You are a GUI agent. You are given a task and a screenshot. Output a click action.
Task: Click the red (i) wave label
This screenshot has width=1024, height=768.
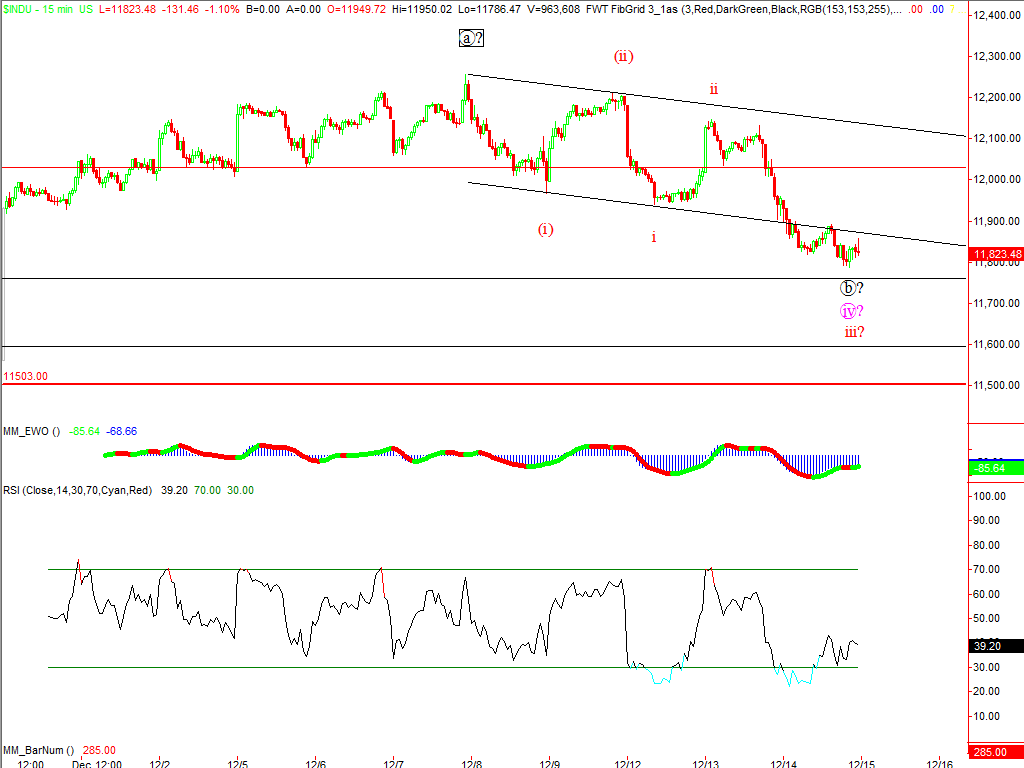click(x=545, y=229)
